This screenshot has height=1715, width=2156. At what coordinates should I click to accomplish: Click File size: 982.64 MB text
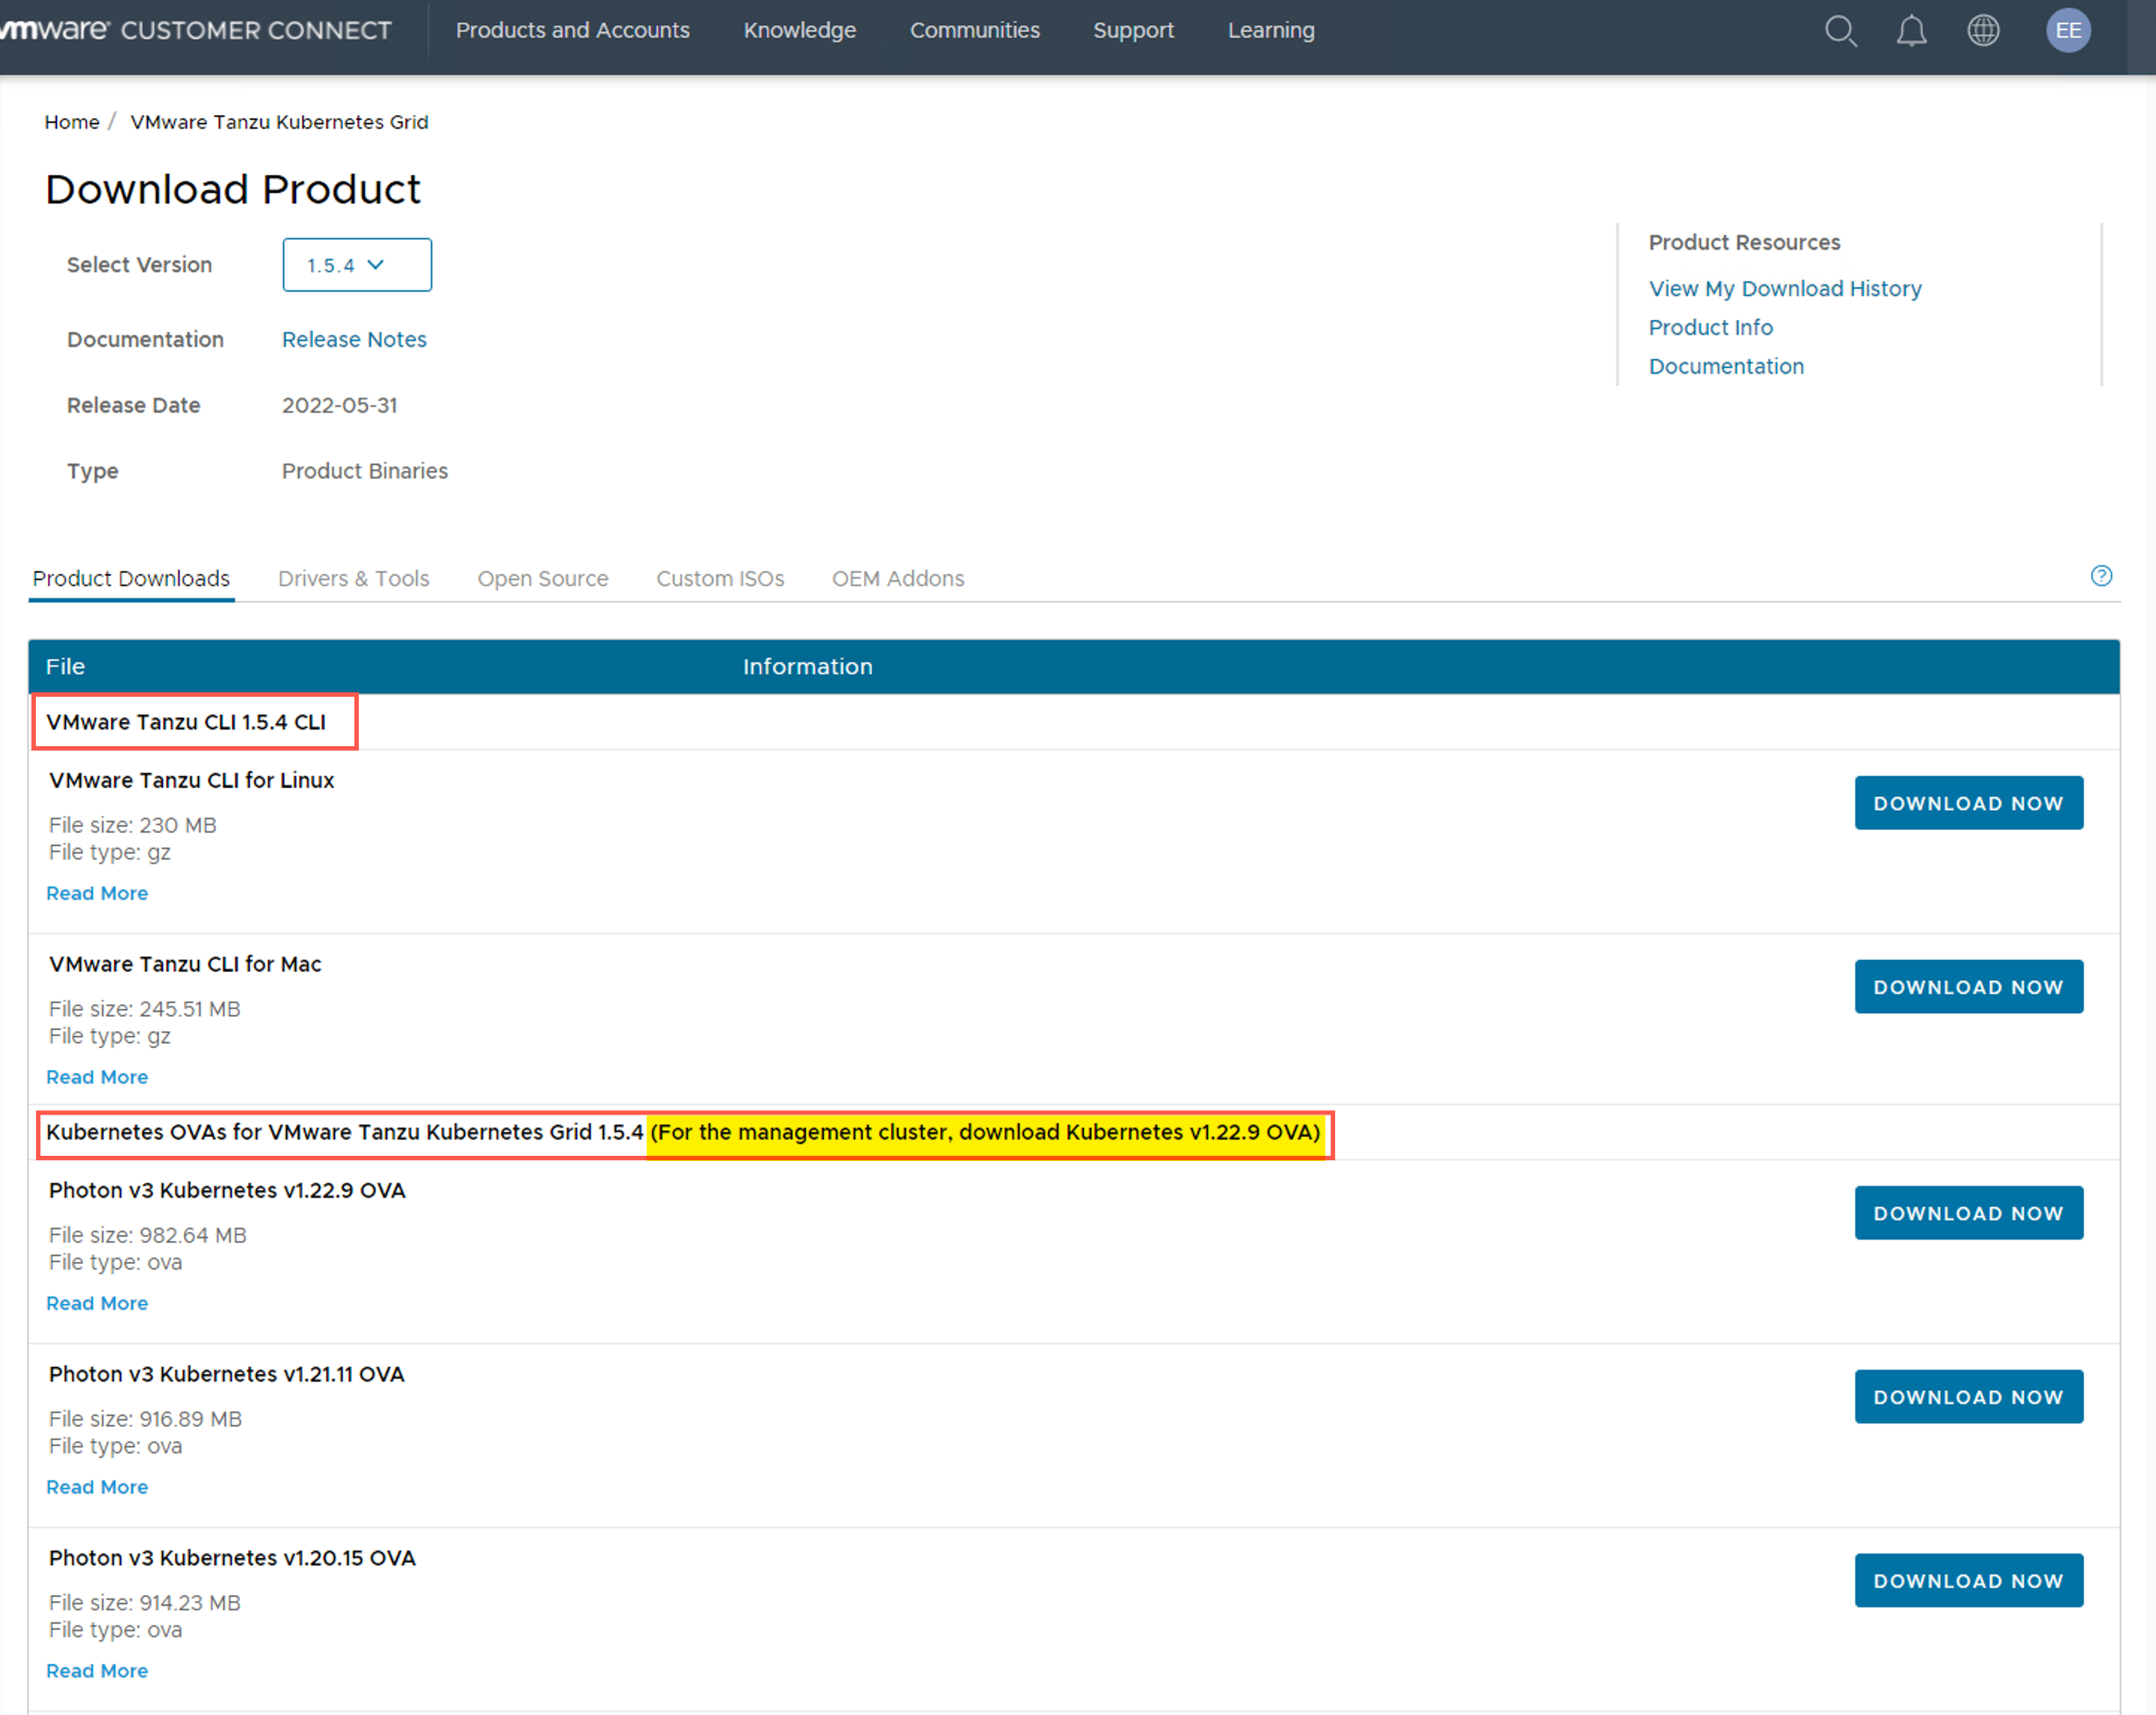tap(147, 1235)
